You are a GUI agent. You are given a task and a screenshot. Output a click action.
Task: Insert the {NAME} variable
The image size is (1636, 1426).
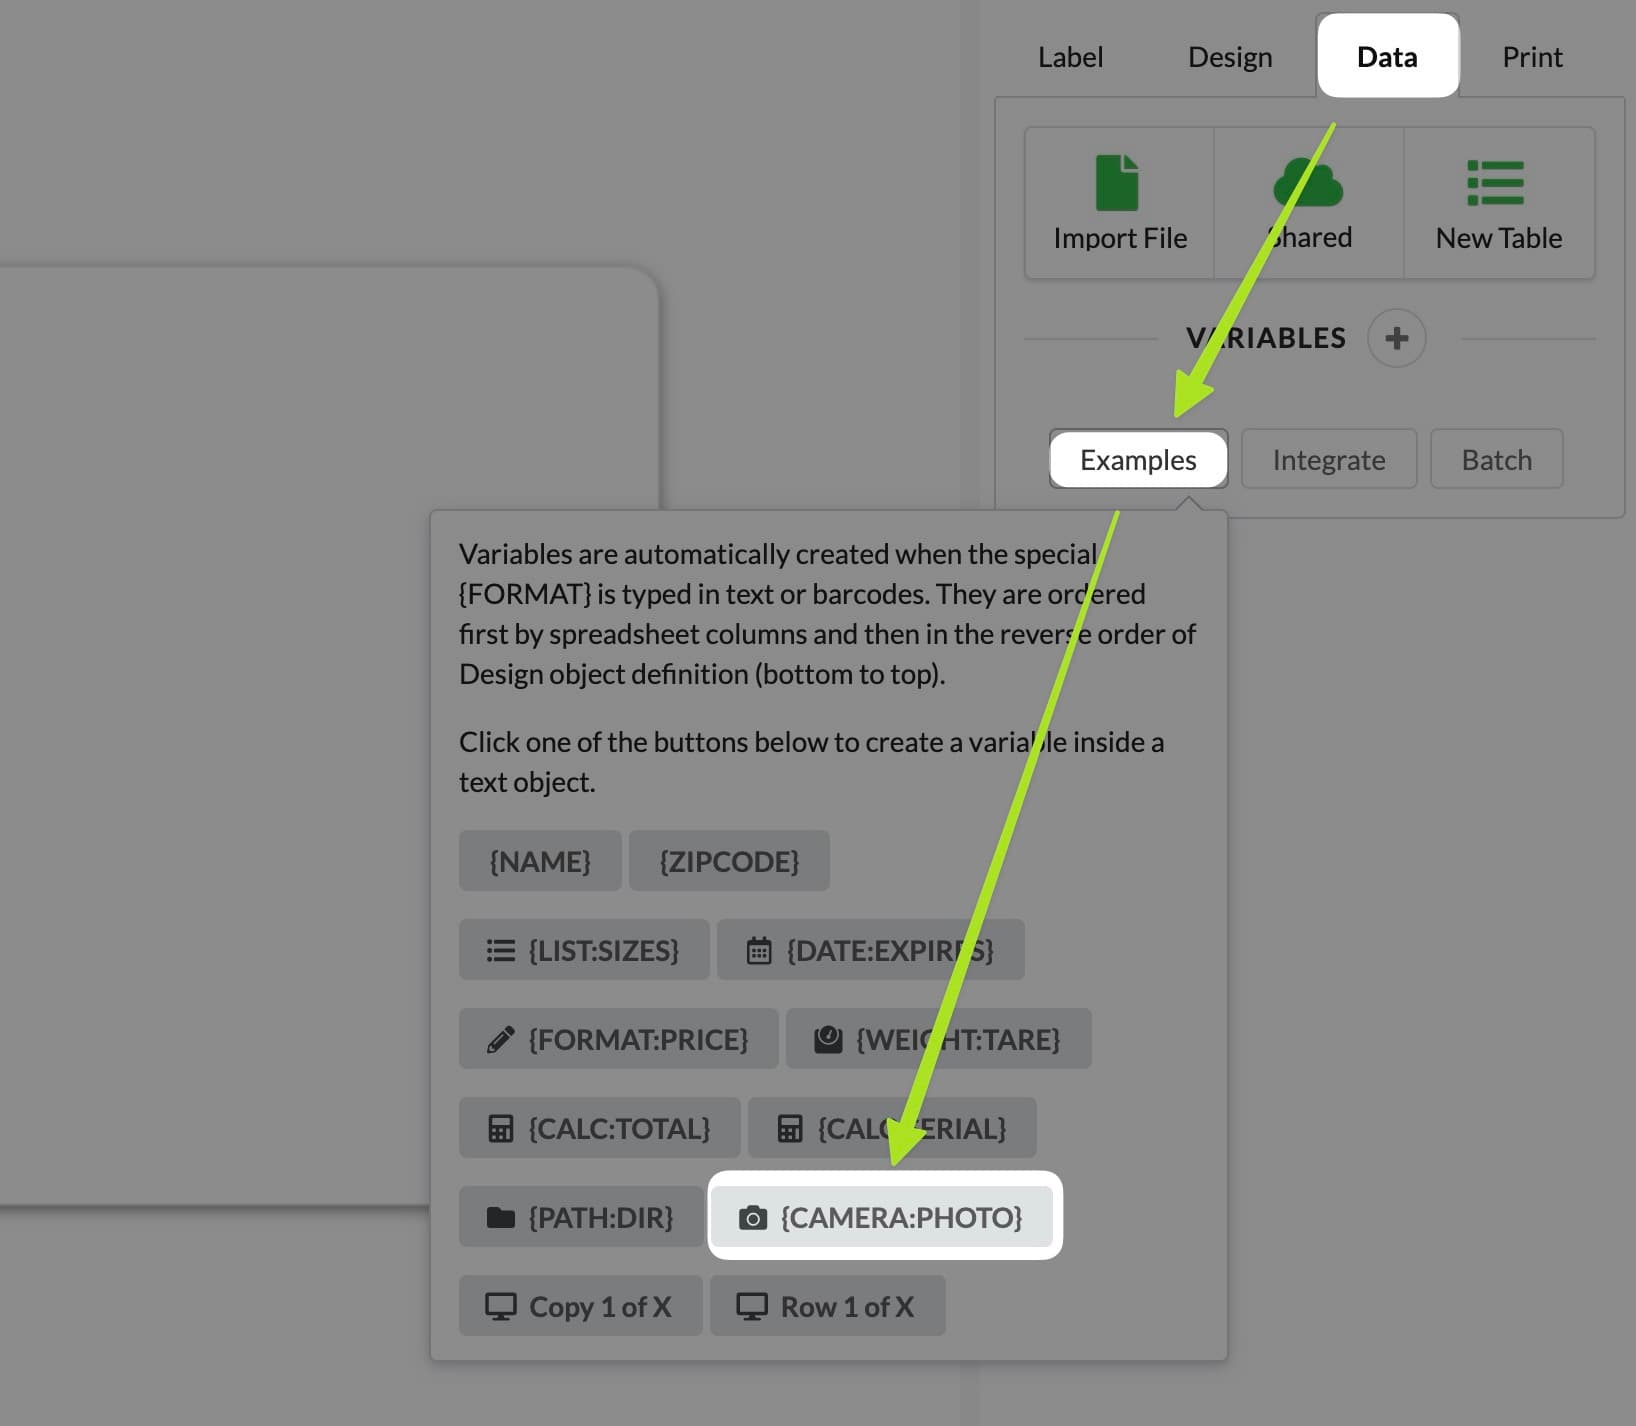point(540,861)
